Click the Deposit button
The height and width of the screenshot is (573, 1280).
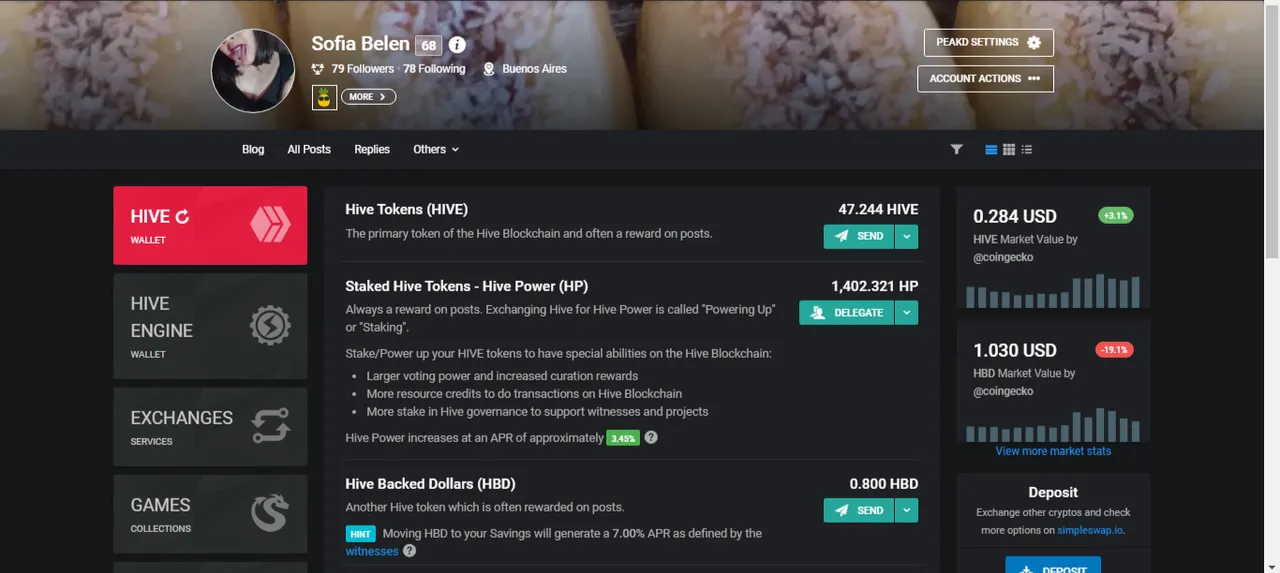tap(1053, 565)
